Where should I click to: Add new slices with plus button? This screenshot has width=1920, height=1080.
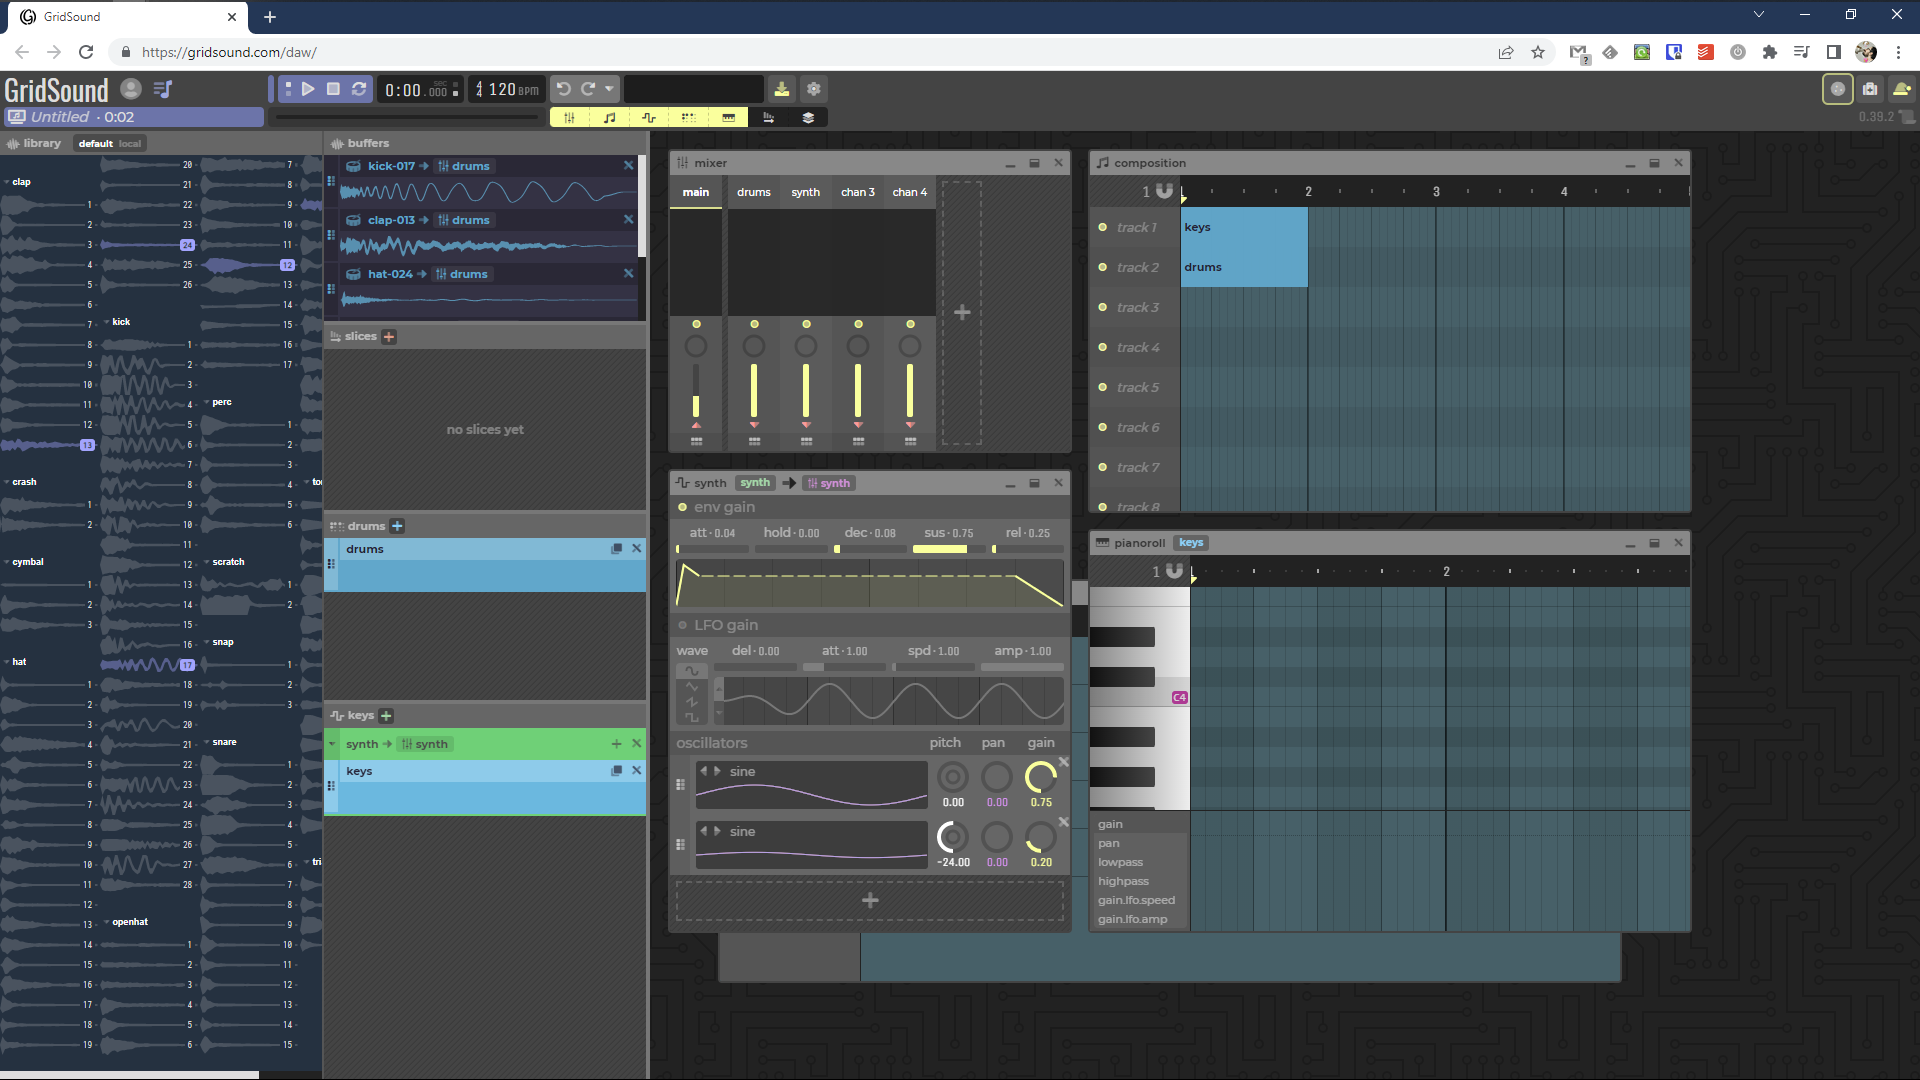click(389, 337)
